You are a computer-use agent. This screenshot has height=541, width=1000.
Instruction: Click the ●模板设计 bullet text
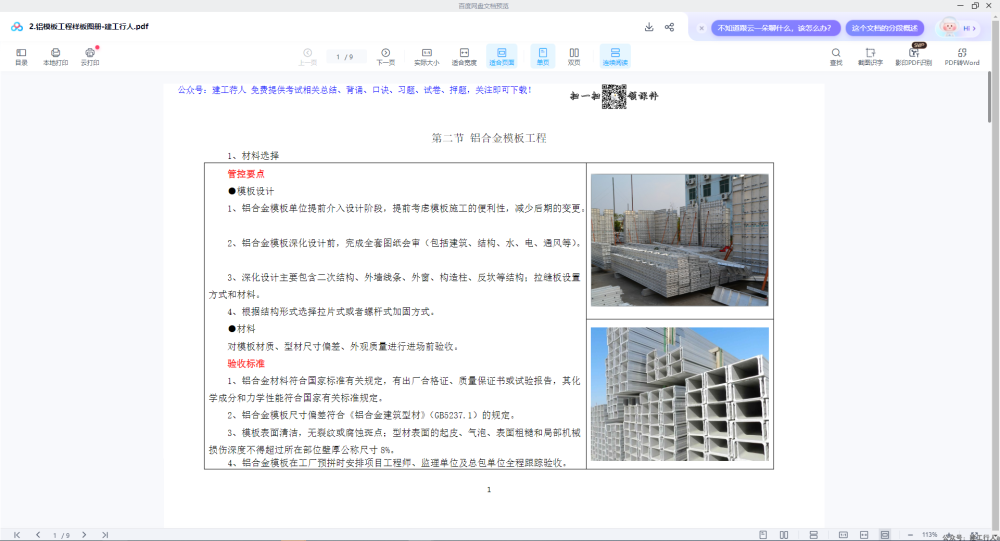(251, 191)
